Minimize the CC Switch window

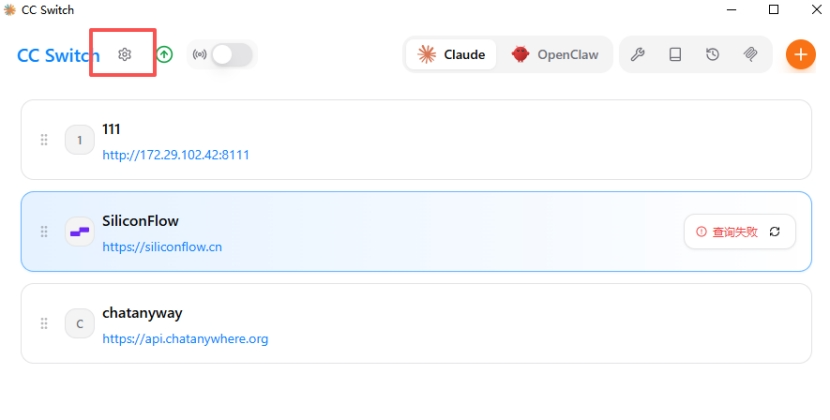tap(732, 10)
